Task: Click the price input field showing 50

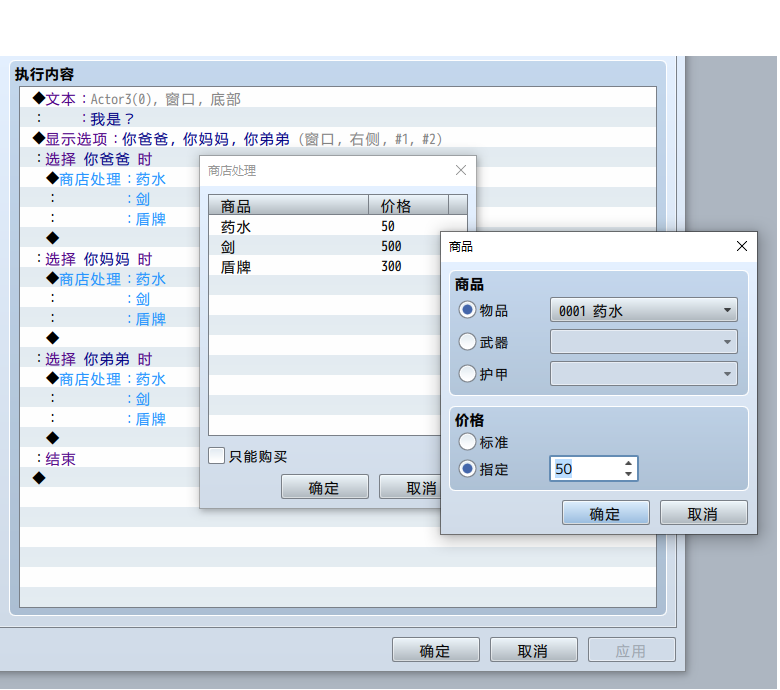Action: [586, 469]
